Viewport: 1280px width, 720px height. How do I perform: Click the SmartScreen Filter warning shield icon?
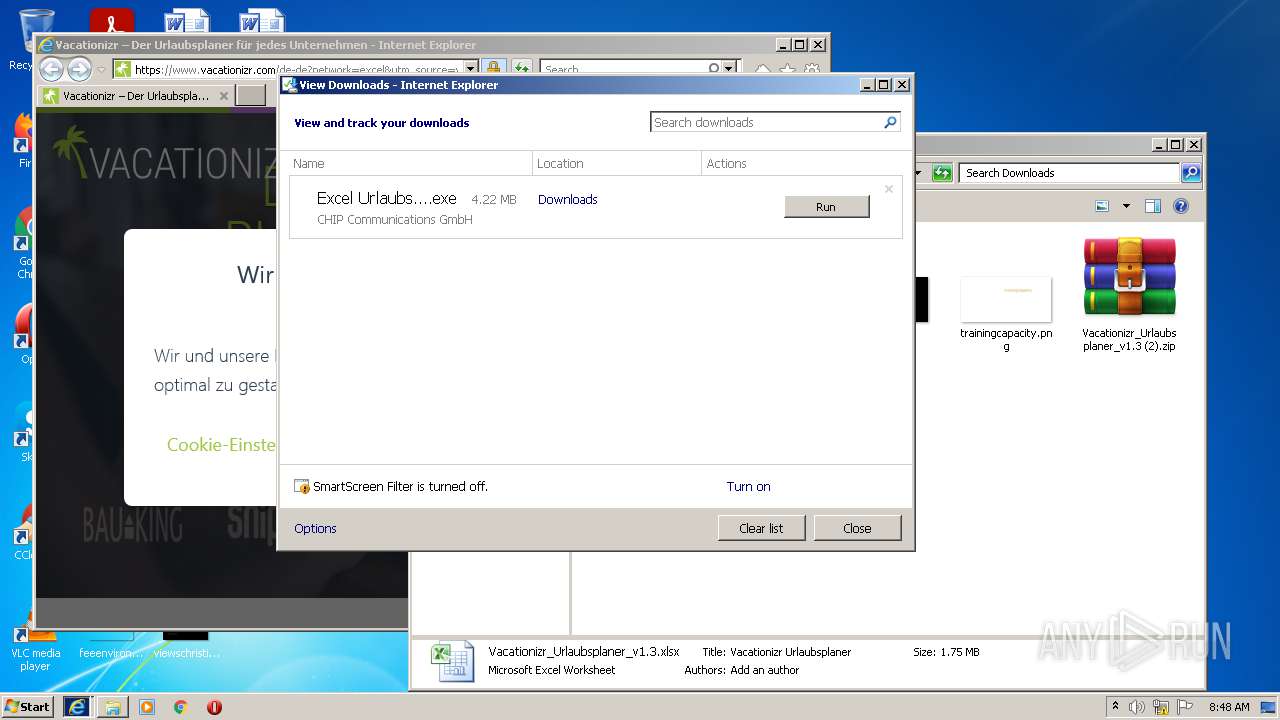coord(302,487)
